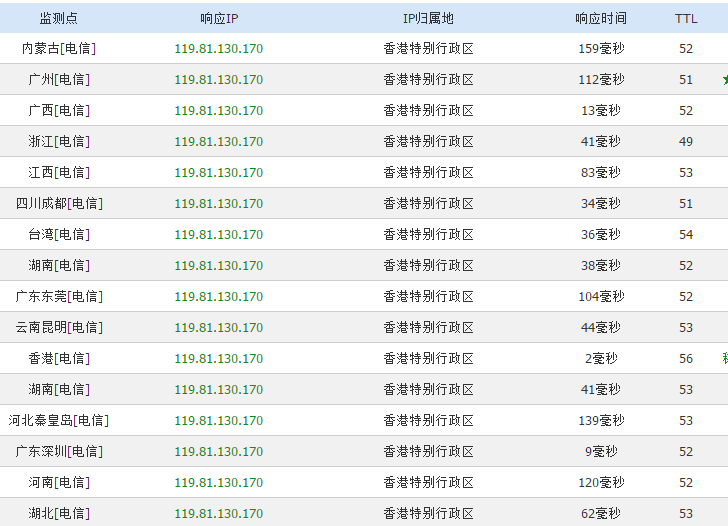The width and height of the screenshot is (728, 526).
Task: Click 香港特别行政区 in the 湖北 row
Action: click(428, 513)
